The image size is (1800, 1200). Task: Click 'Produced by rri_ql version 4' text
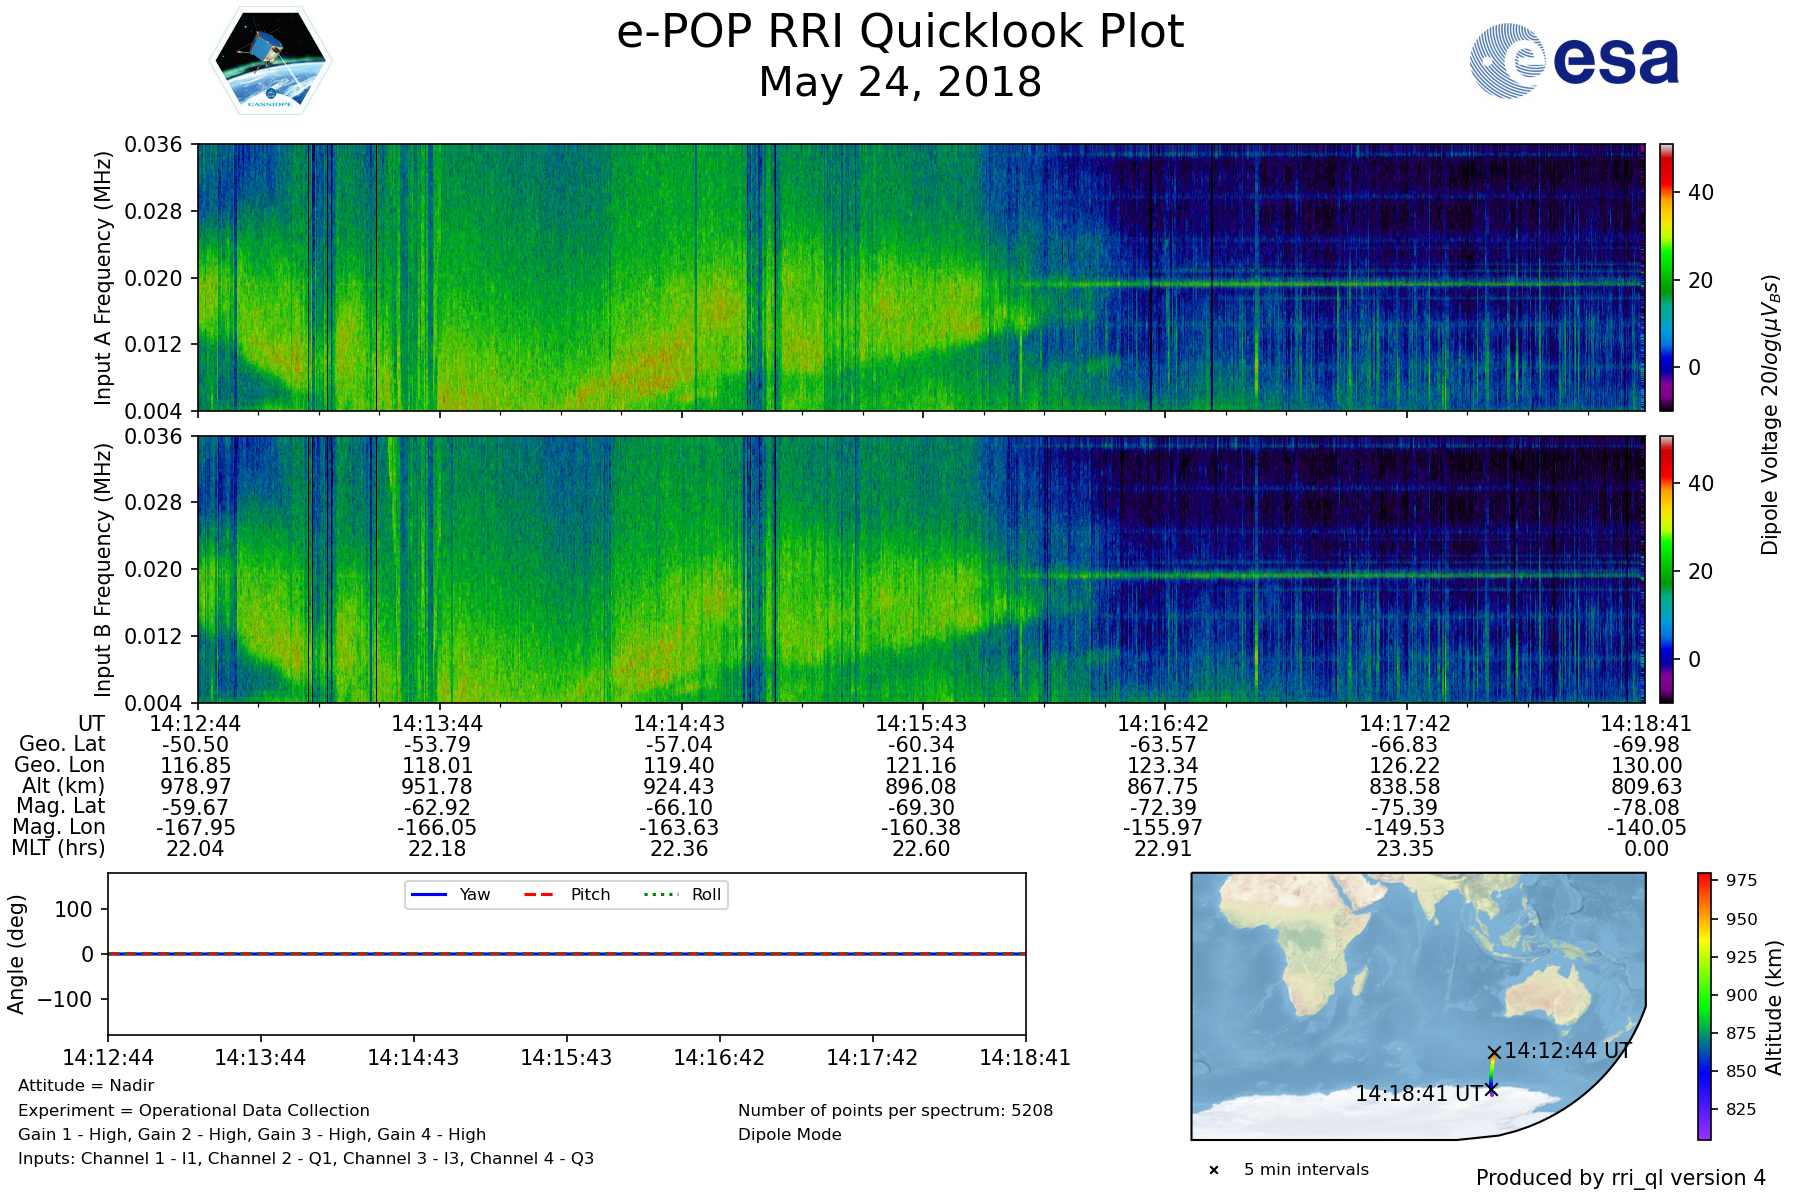tap(1620, 1178)
